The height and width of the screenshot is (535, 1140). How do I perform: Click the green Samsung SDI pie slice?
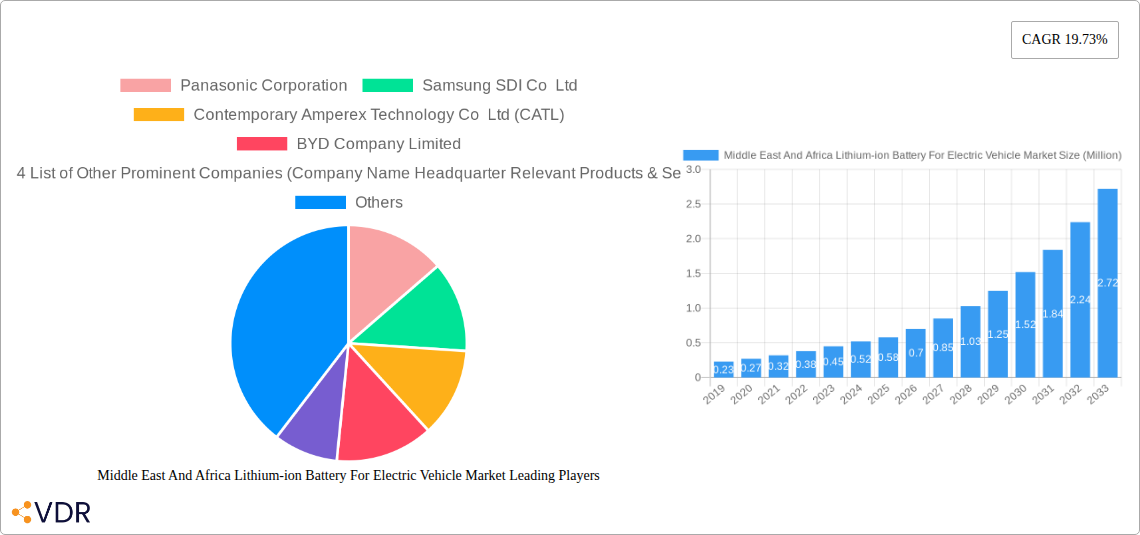tap(425, 310)
